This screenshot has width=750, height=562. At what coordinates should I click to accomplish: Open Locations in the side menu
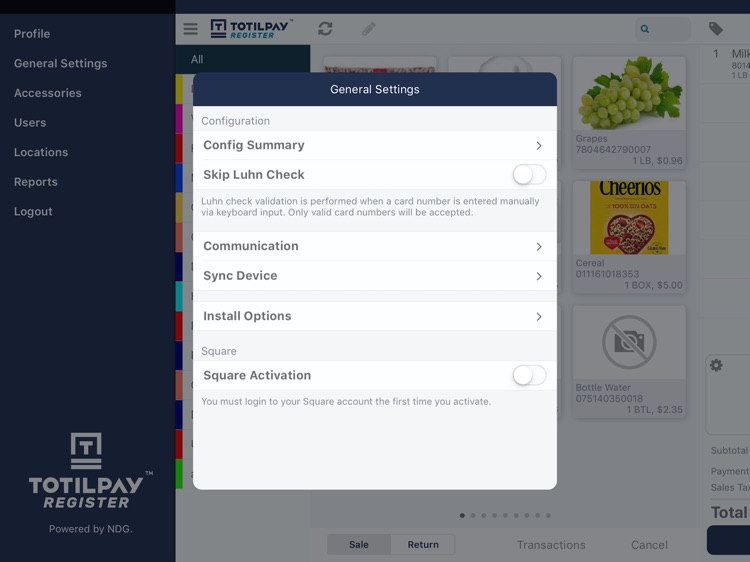tap(41, 153)
